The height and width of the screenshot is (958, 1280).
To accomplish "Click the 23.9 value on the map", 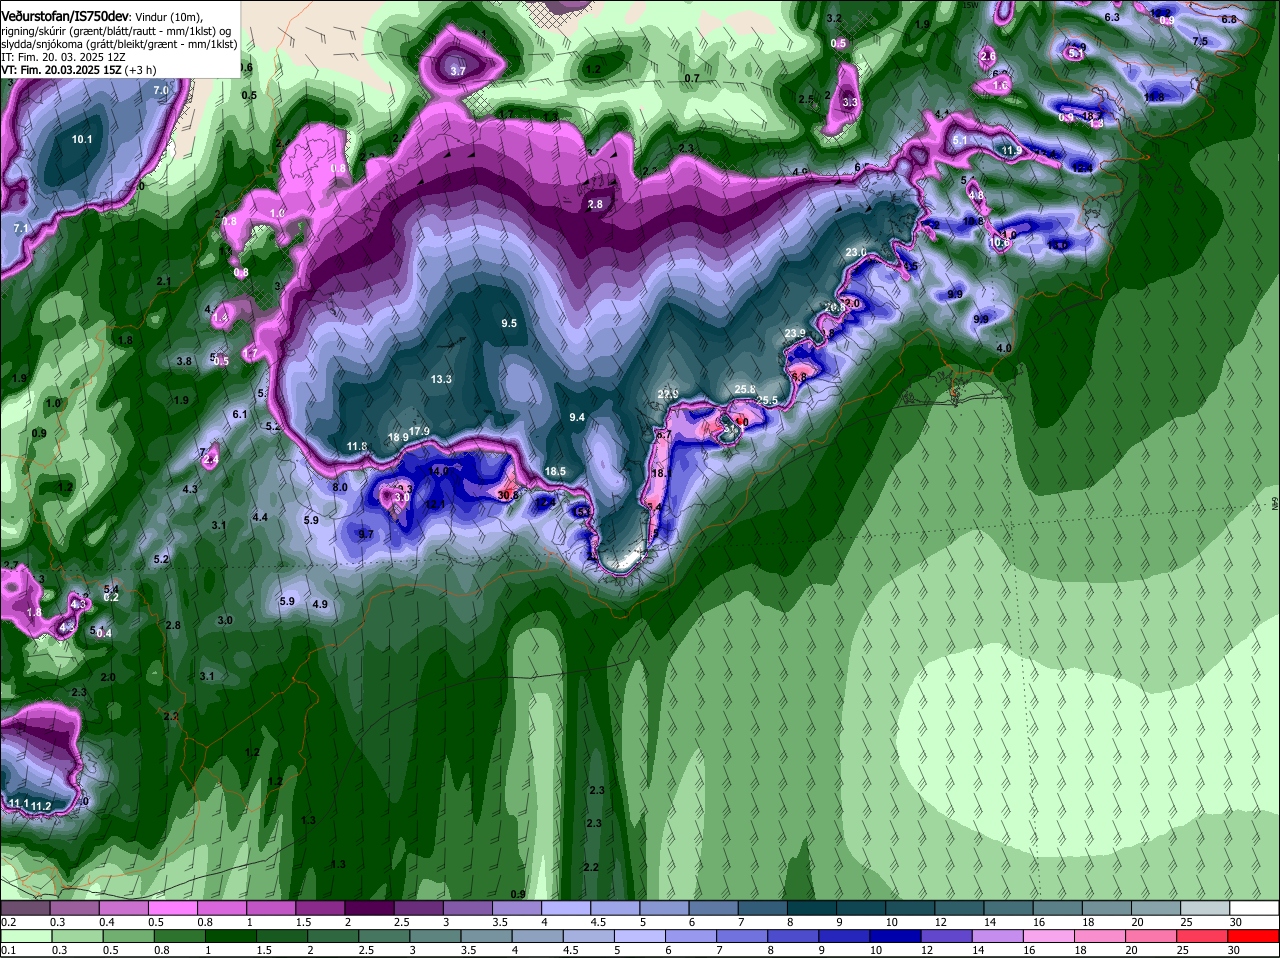I will coord(795,333).
